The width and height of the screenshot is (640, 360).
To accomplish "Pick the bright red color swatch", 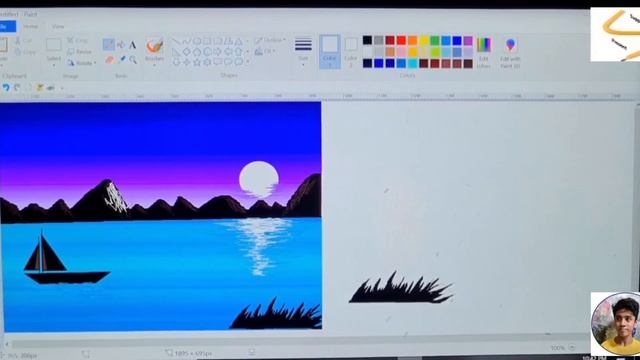I will tap(401, 40).
